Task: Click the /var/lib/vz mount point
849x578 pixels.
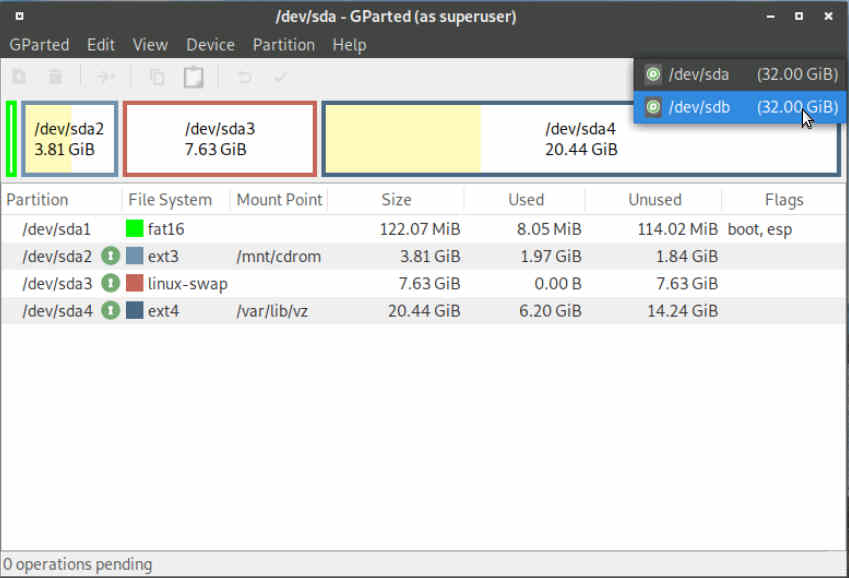Action: click(x=272, y=311)
